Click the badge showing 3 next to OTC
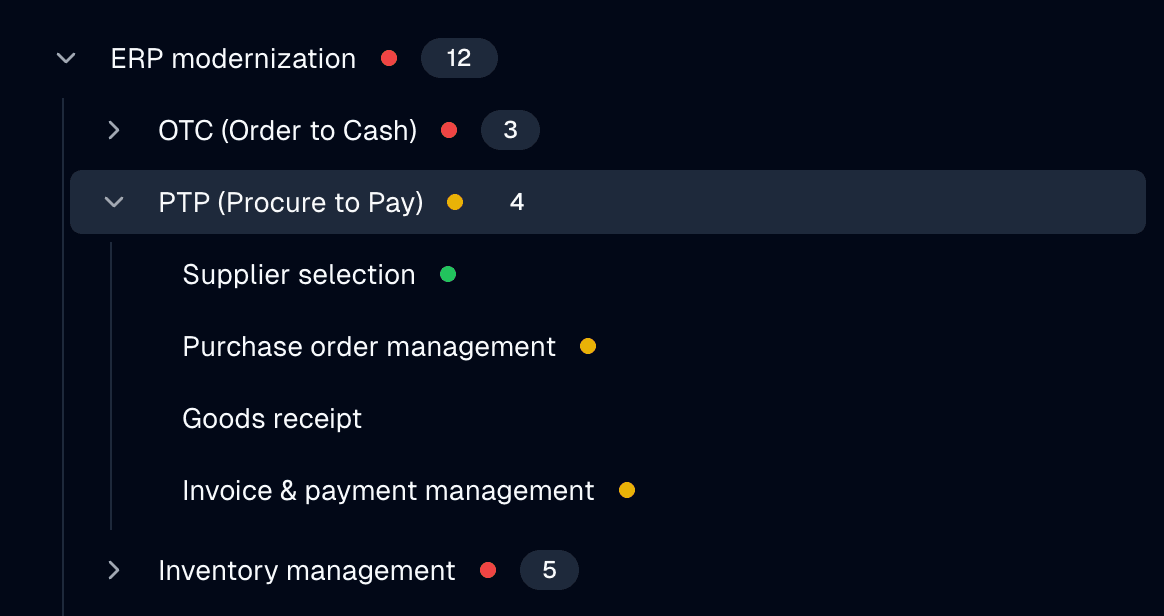The width and height of the screenshot is (1164, 616). (x=510, y=130)
